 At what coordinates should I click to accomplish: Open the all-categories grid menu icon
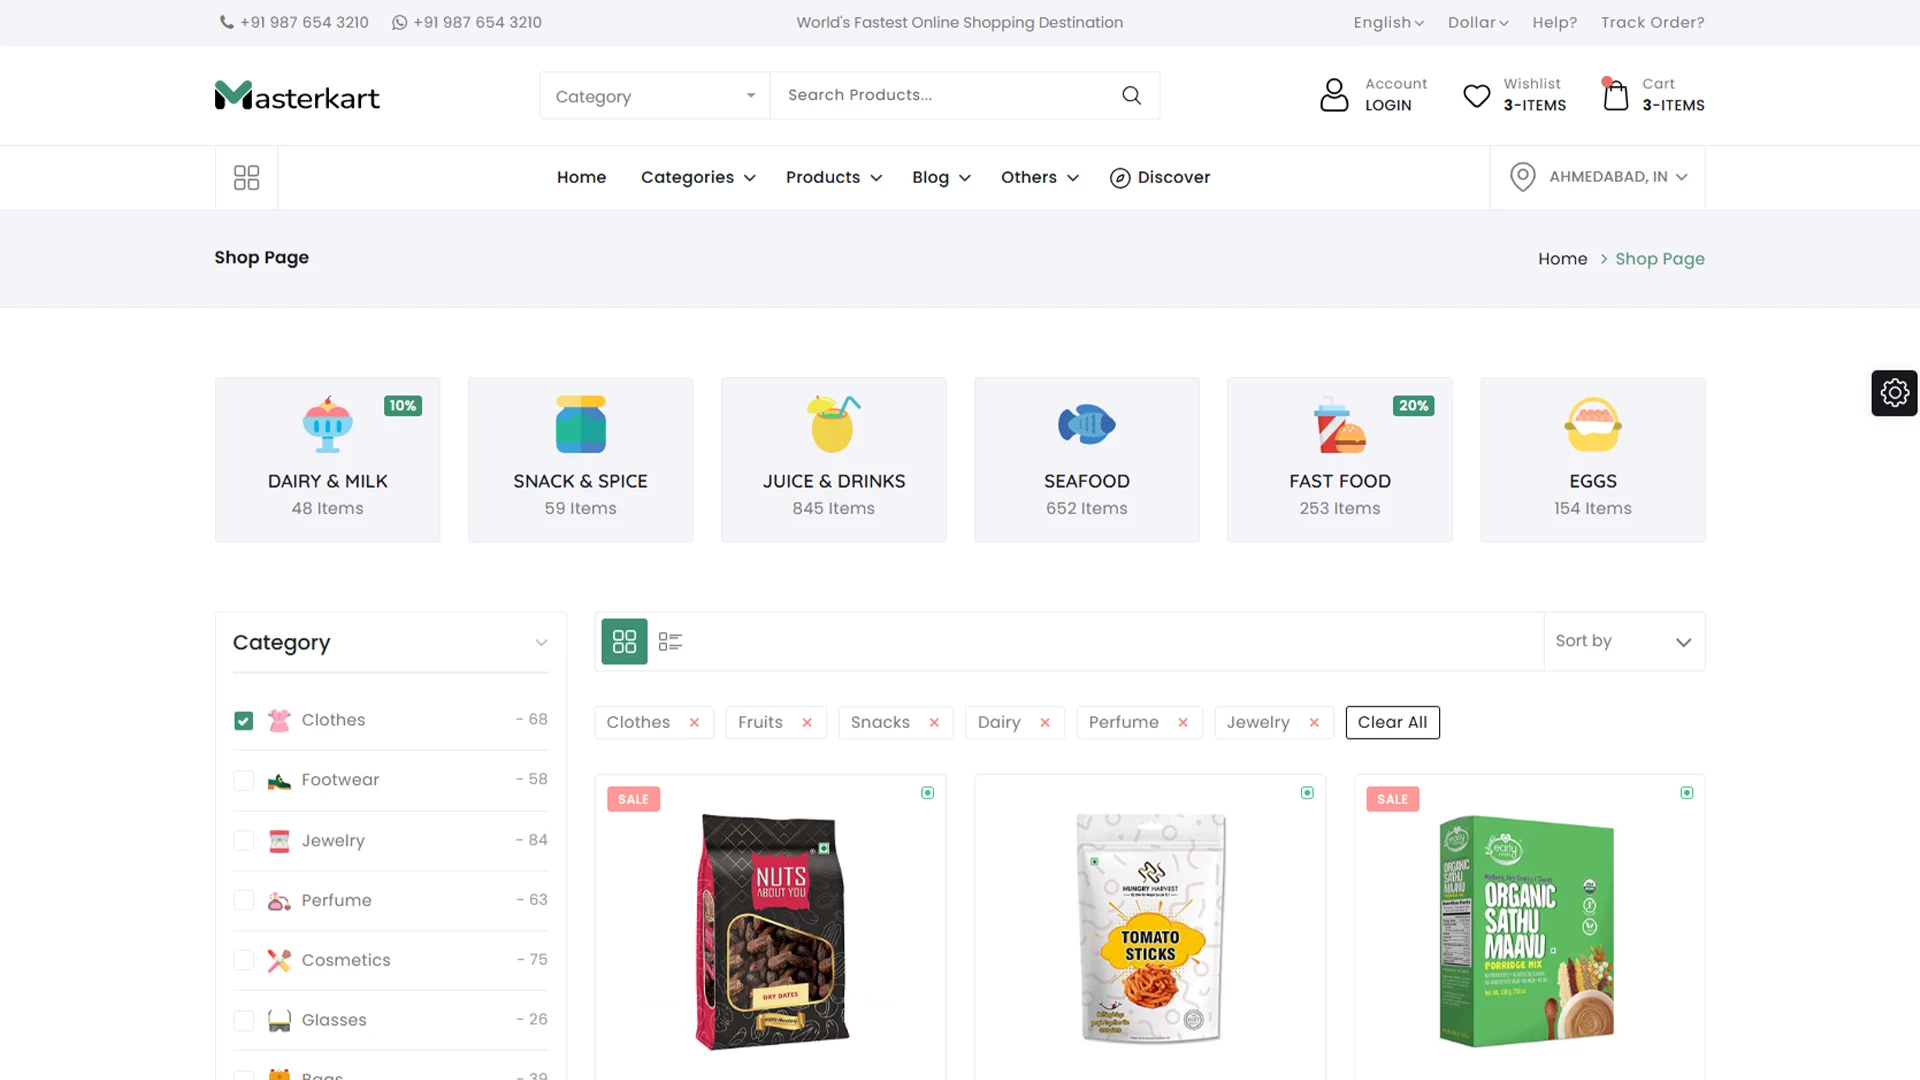click(x=246, y=177)
